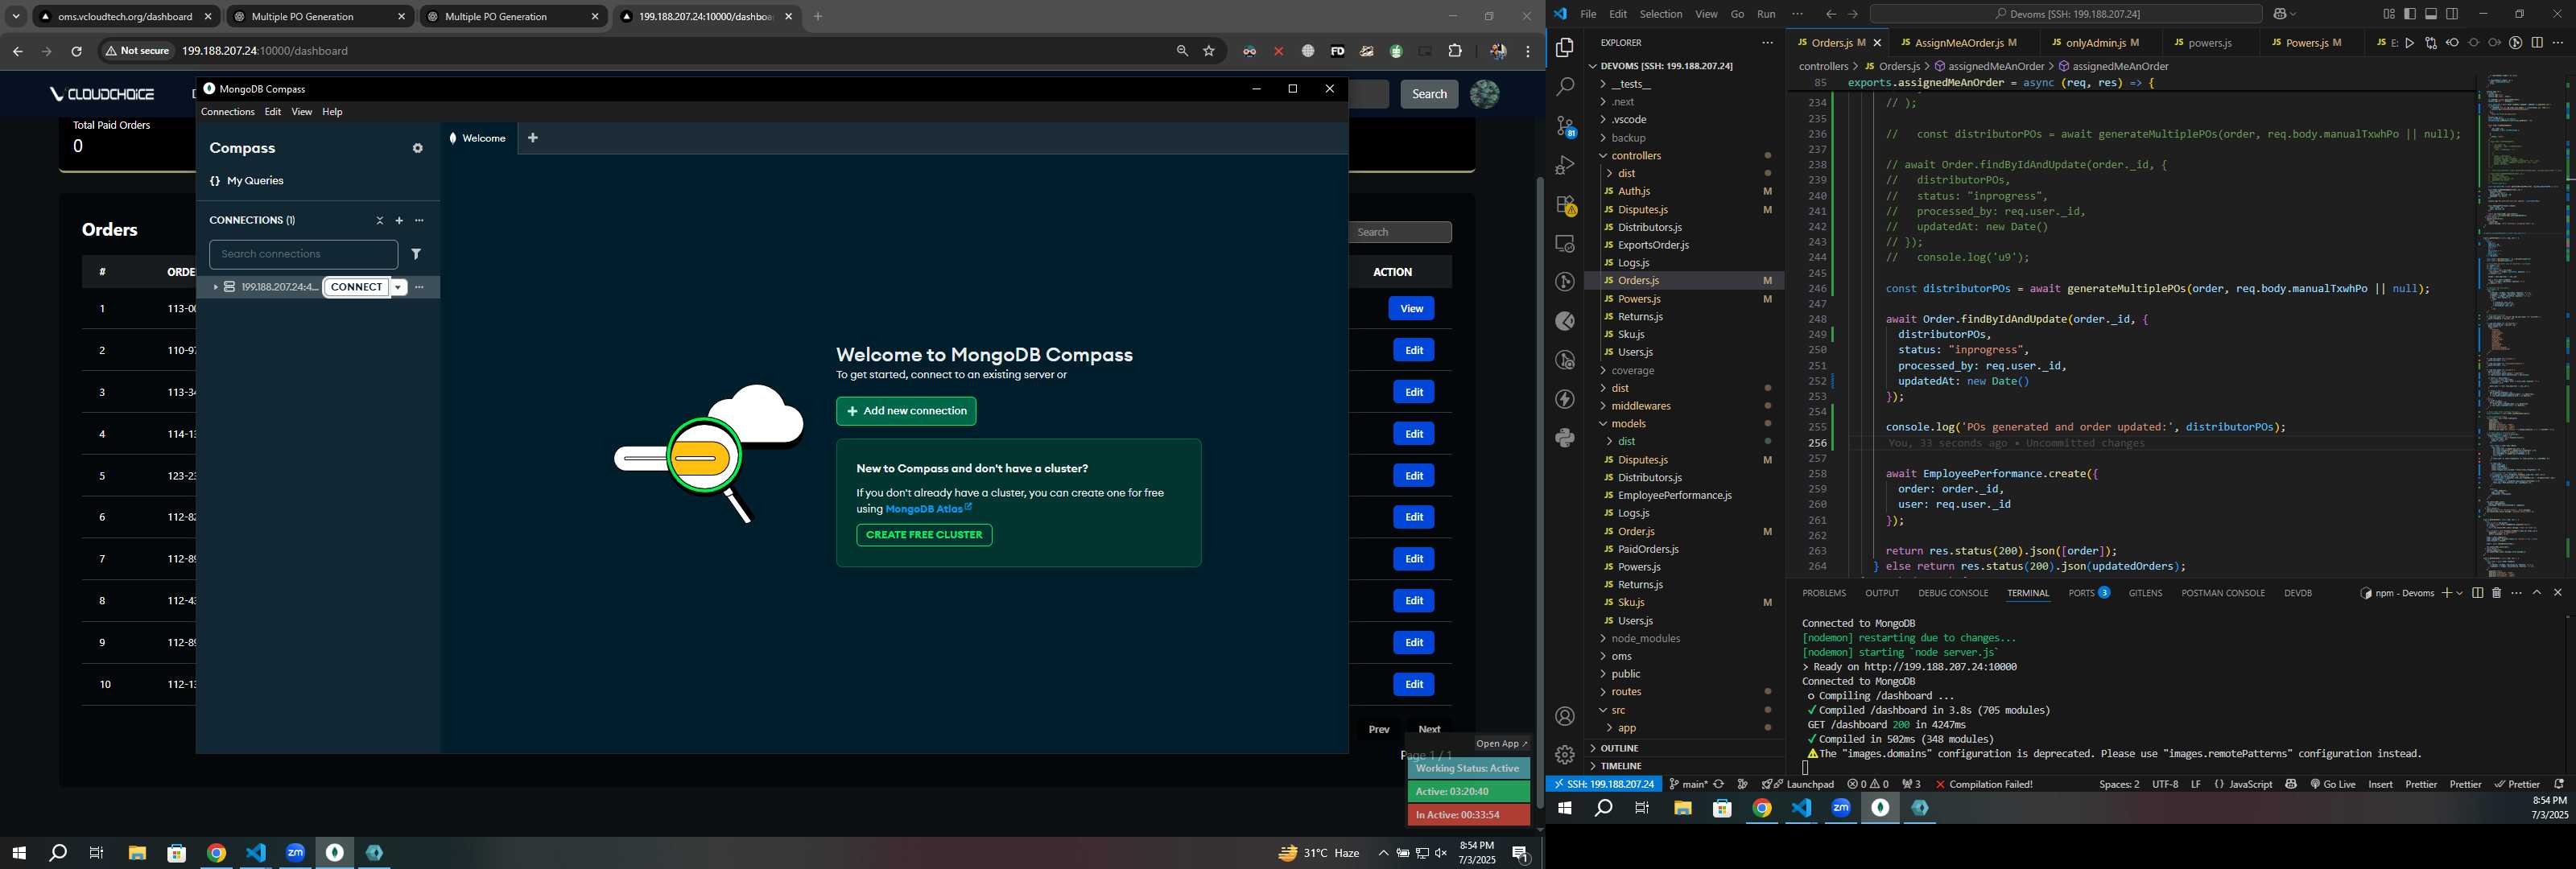Open Search view in VS Code activity bar
The height and width of the screenshot is (869, 2576).
[x=1565, y=87]
